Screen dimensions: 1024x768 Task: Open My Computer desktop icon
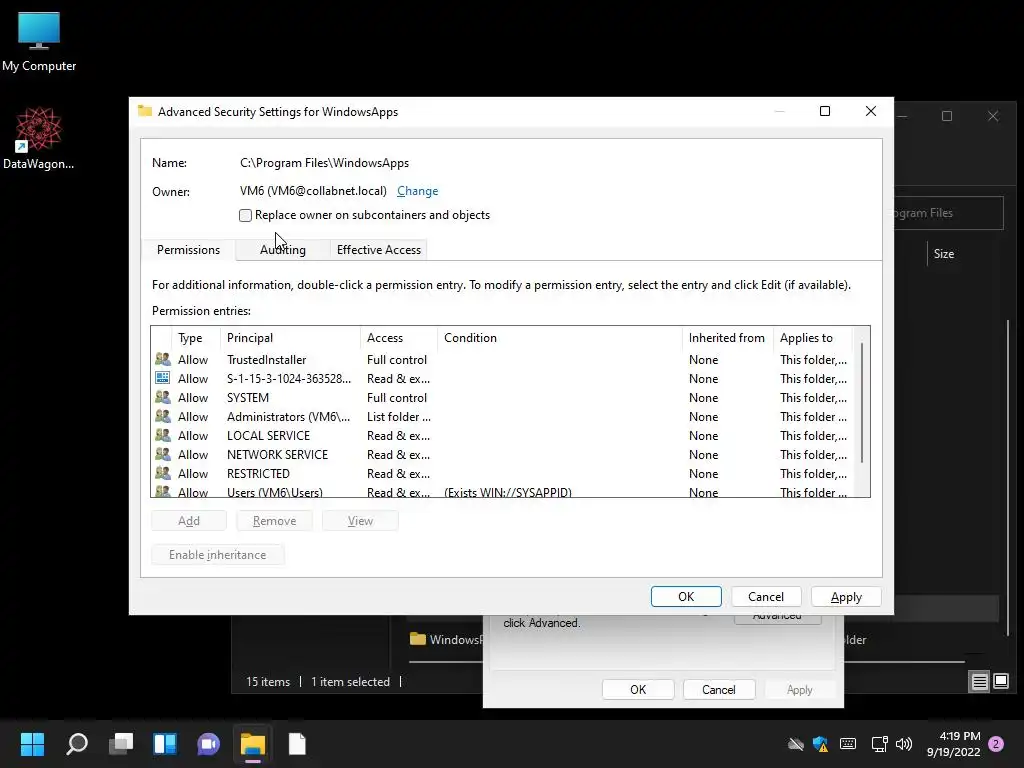[x=39, y=41]
